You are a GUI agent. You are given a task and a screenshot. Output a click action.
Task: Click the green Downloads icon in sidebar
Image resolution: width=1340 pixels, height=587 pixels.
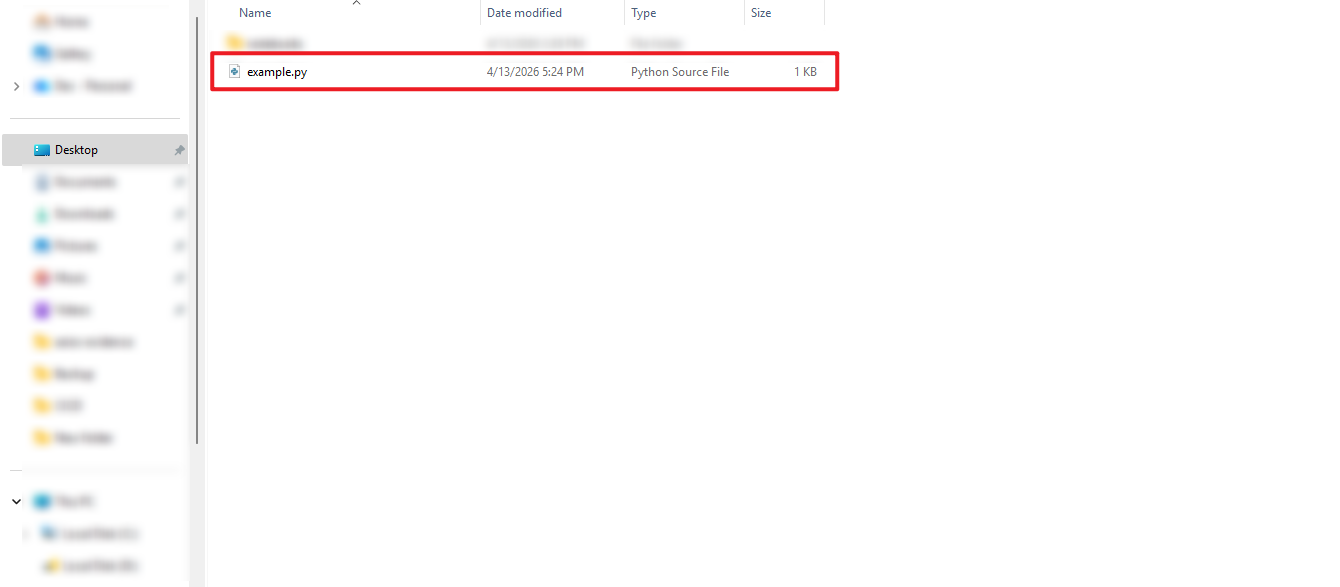pyautogui.click(x=42, y=214)
